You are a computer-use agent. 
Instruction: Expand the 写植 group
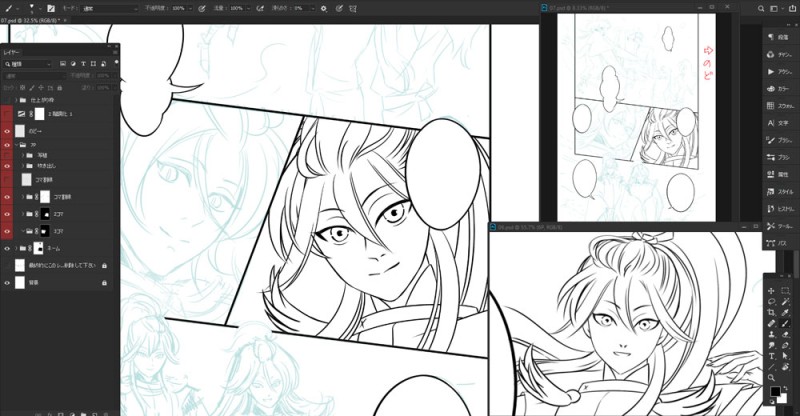(23, 155)
